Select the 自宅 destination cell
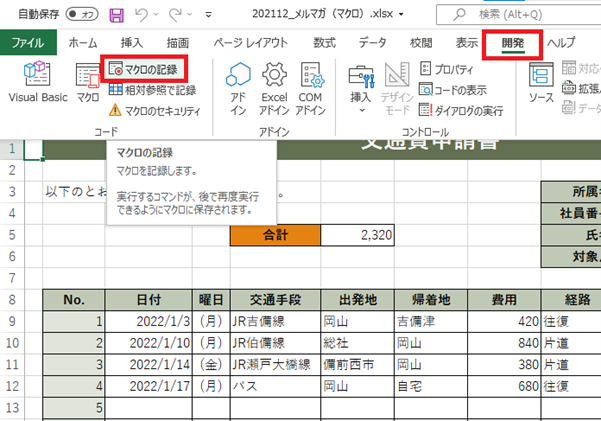 tap(431, 386)
